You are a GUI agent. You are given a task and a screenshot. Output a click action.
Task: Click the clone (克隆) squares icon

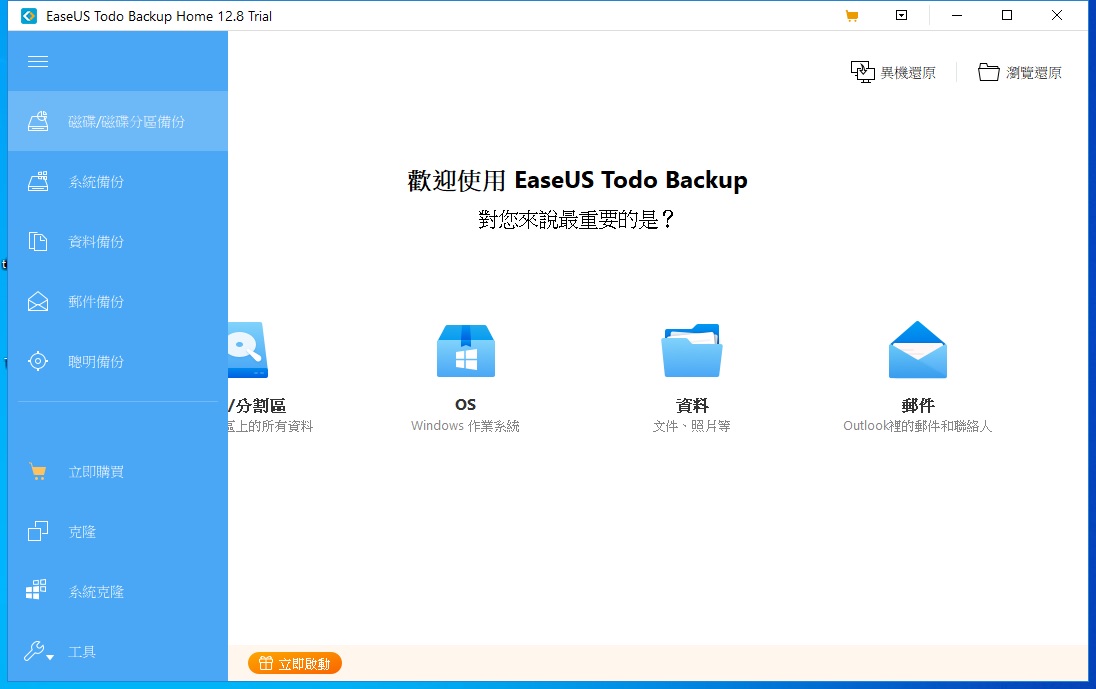[38, 532]
